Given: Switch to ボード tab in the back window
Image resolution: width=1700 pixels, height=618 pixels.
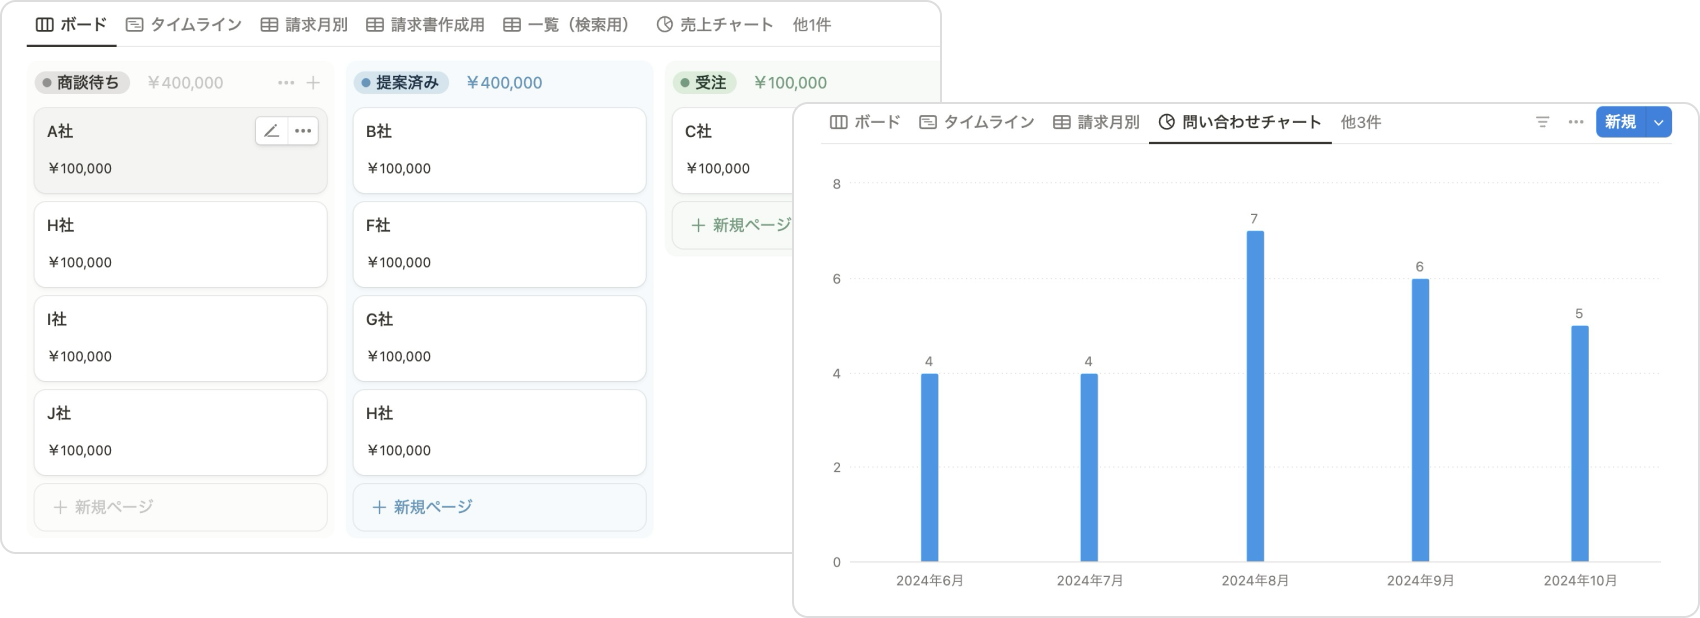Looking at the screenshot, I should (71, 25).
